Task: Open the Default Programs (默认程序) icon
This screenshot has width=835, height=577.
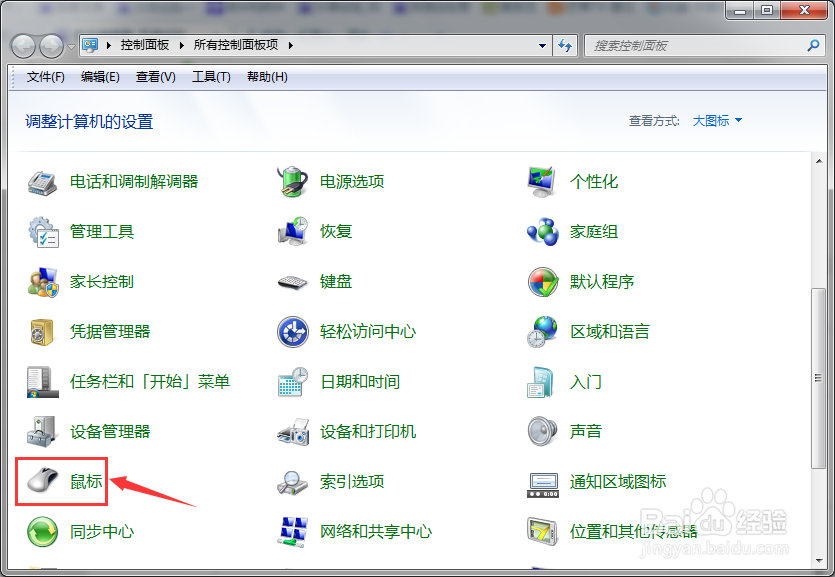Action: point(543,282)
